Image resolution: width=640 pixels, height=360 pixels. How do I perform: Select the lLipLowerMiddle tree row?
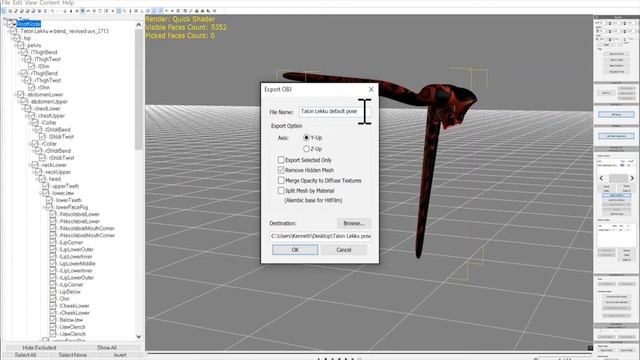pos(78,264)
